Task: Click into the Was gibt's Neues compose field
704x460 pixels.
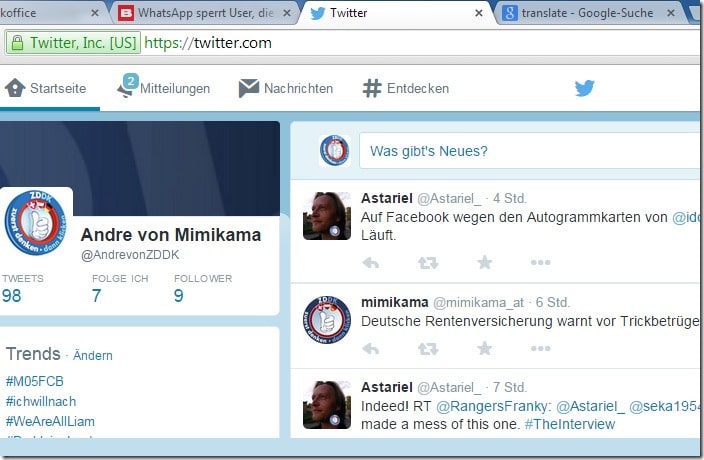Action: click(x=530, y=151)
